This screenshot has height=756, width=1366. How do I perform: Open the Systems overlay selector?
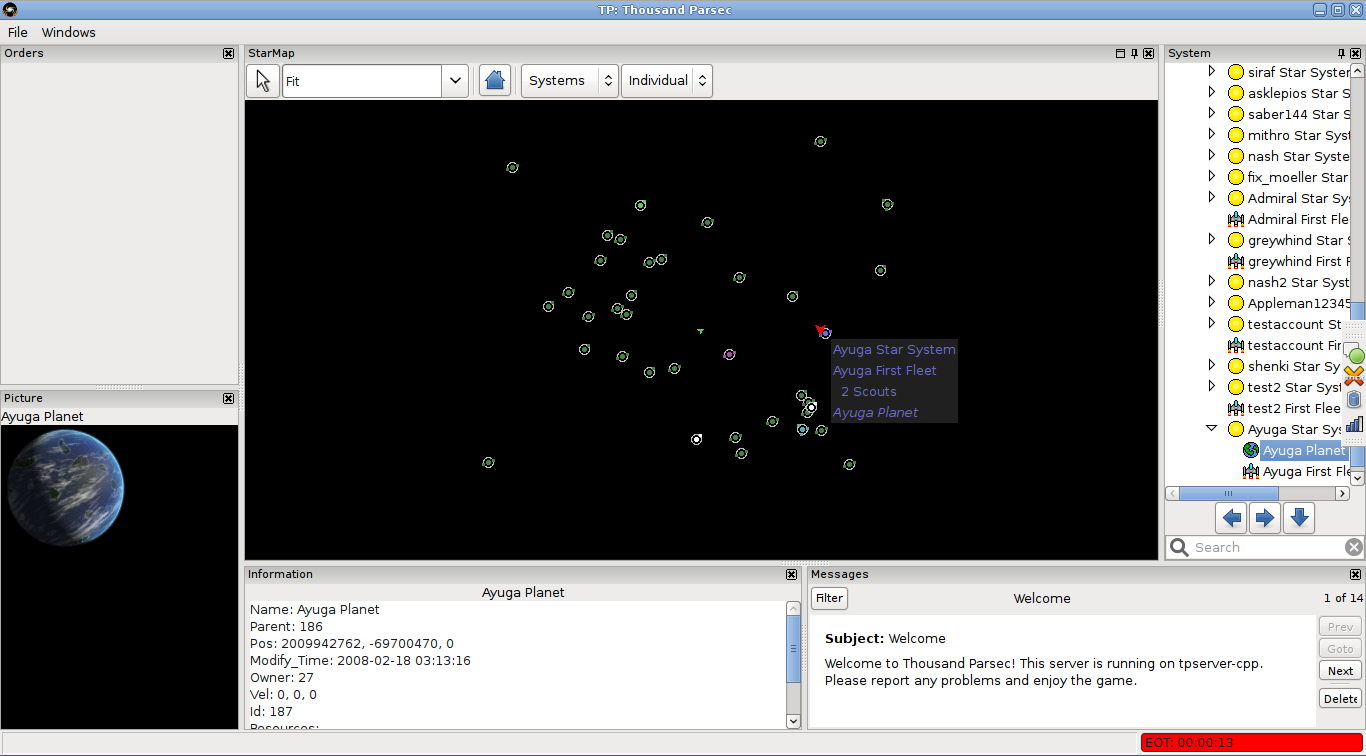(569, 81)
